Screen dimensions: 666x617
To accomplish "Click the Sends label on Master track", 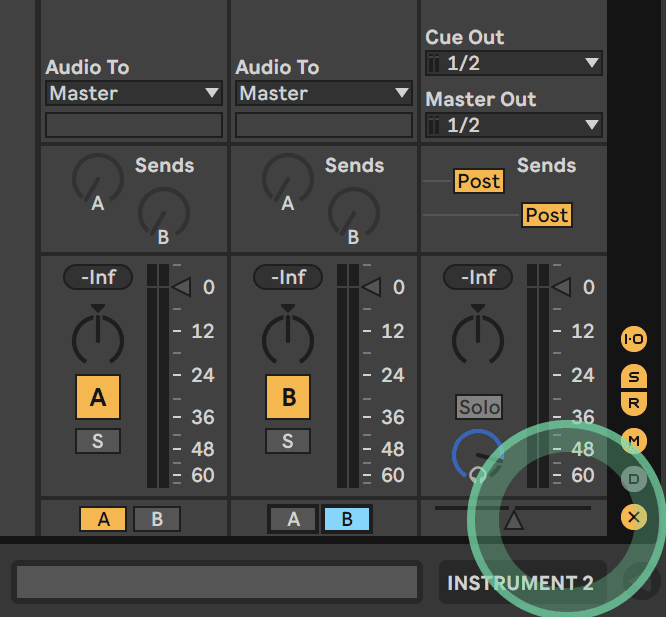I will point(546,165).
